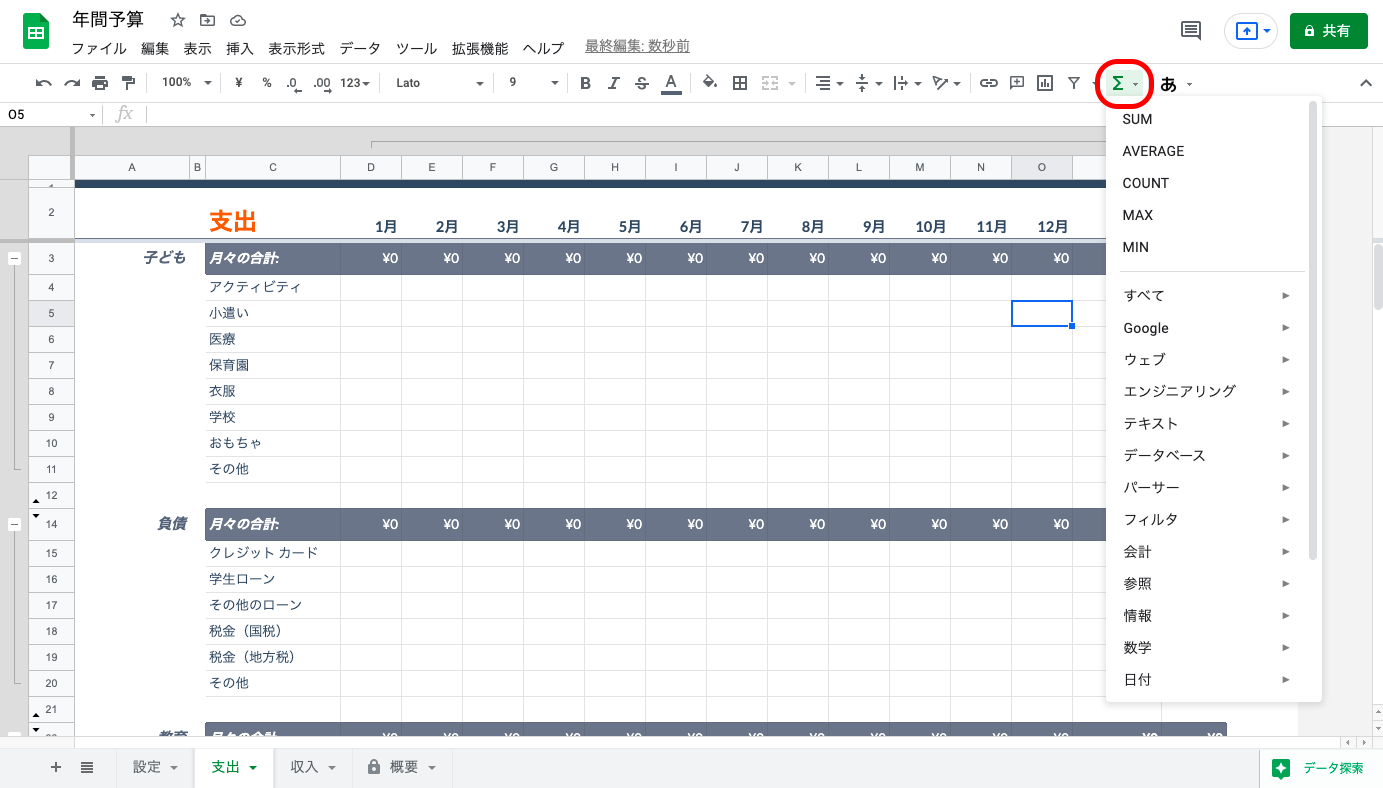Viewport: 1383px width, 788px height.
Task: Switch to the 概要 sheet tab
Action: coord(402,767)
